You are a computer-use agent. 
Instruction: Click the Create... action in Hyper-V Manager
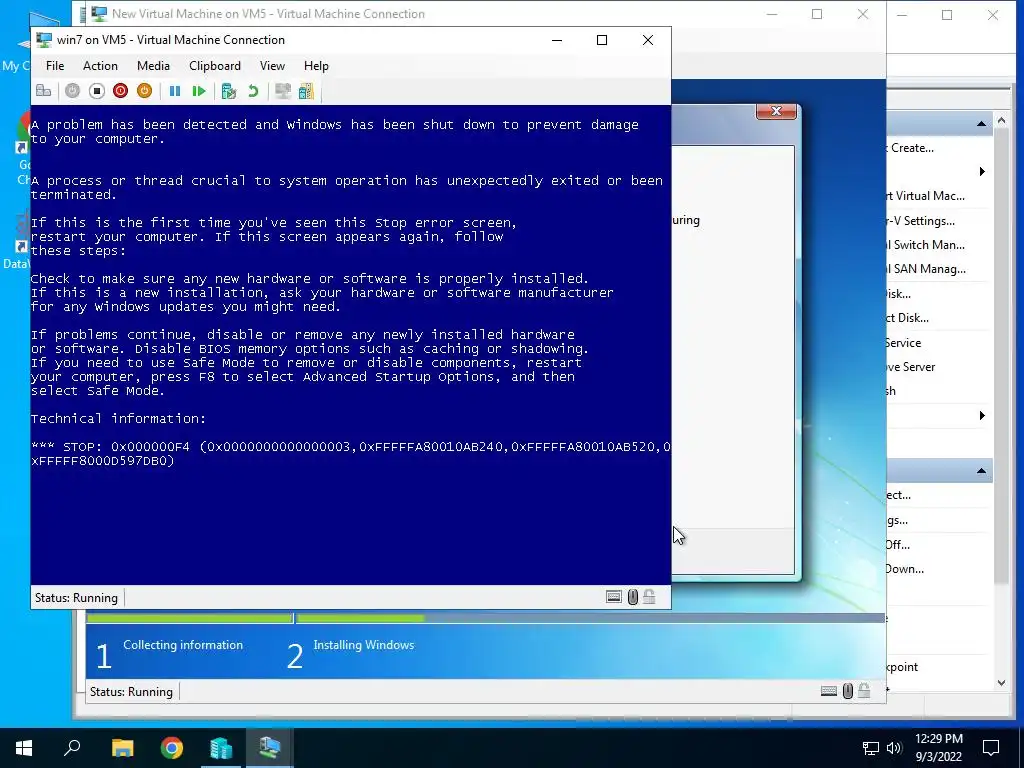(912, 148)
